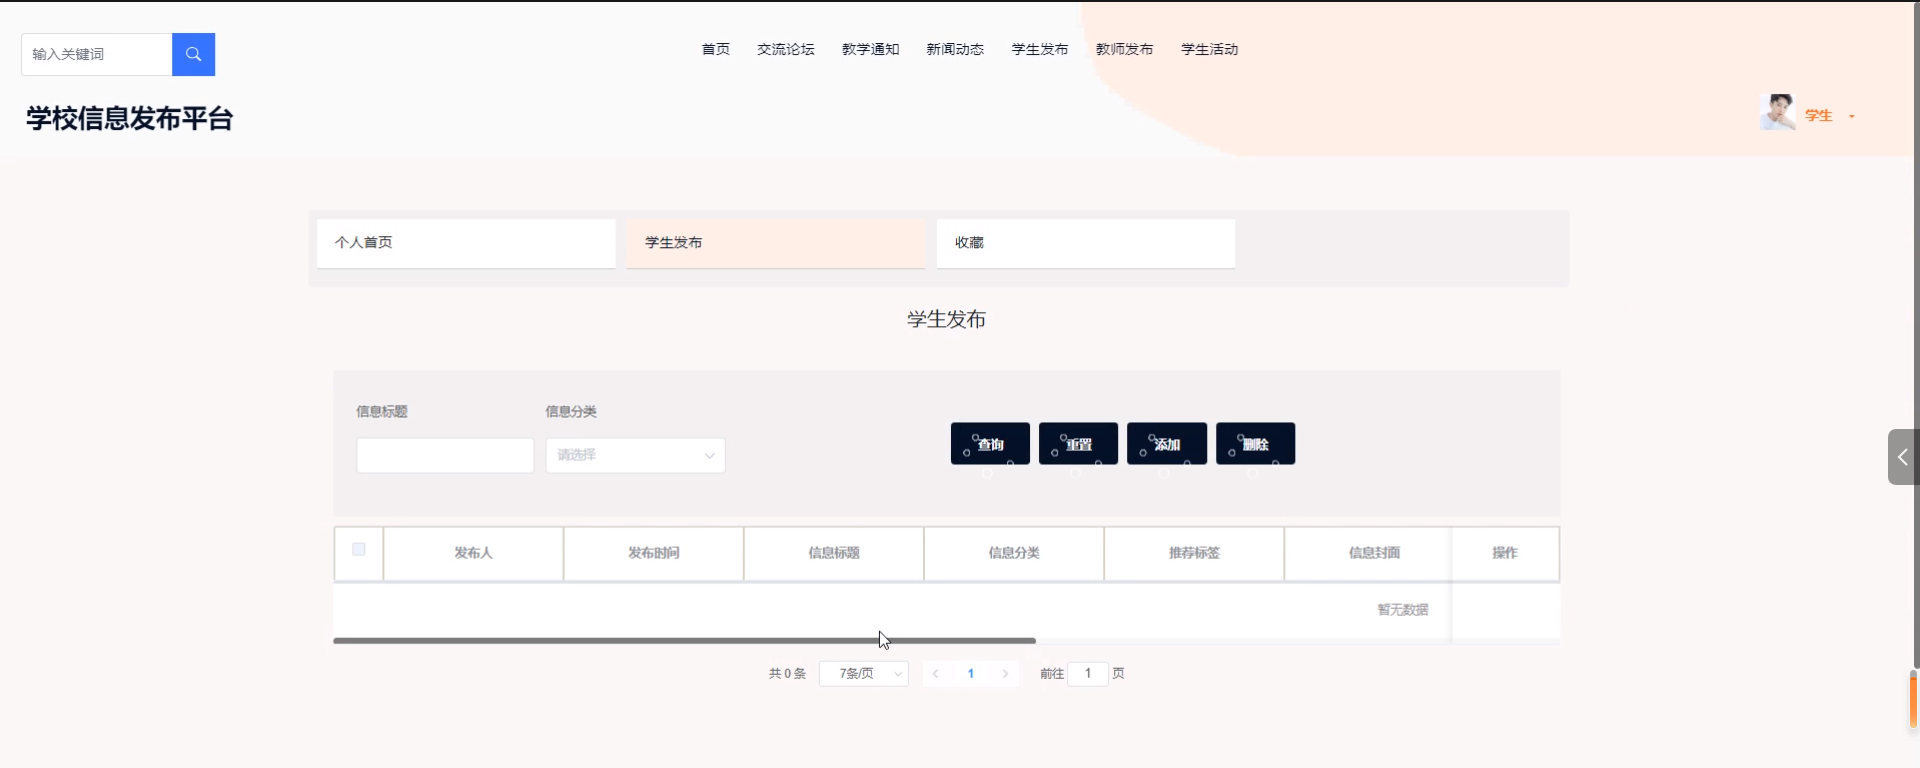The width and height of the screenshot is (1920, 768).
Task: Click the 添加 button
Action: [x=1167, y=444]
